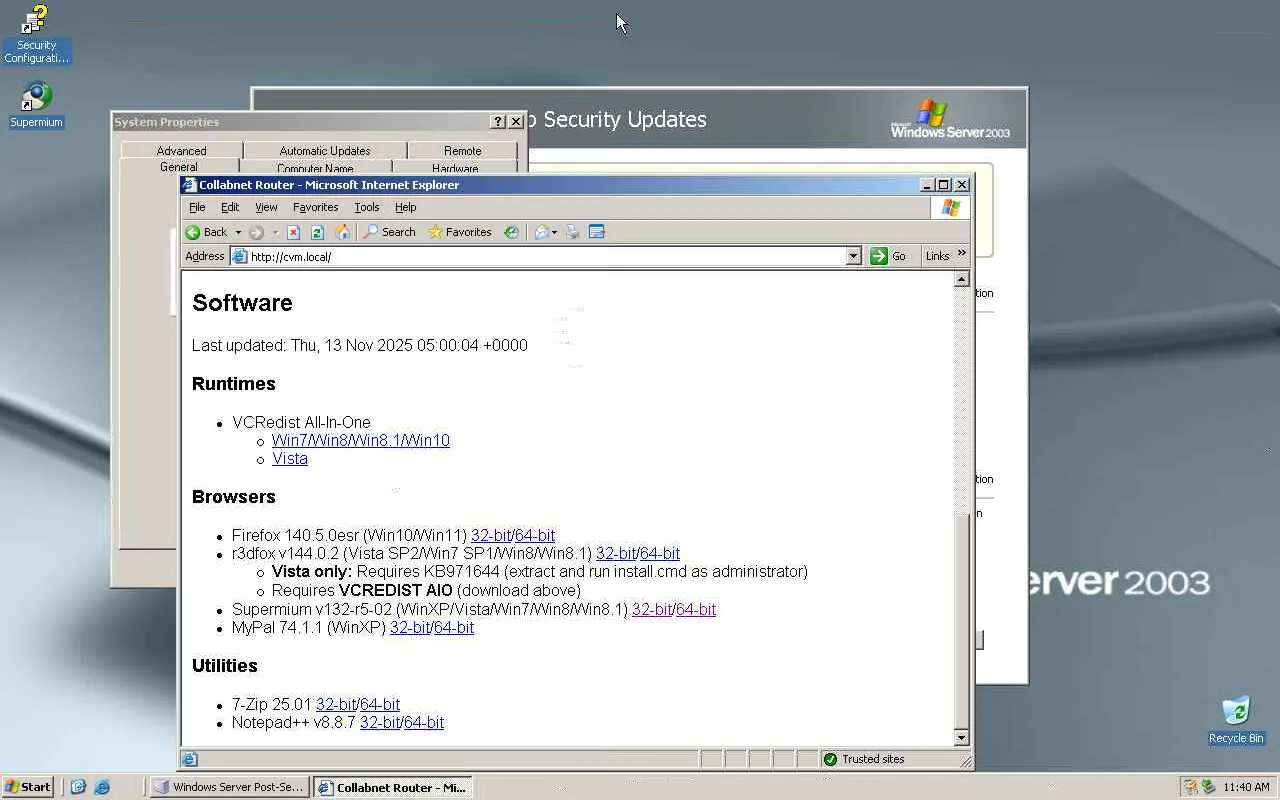
Task: Select the Hardware tab in System Properties
Action: click(455, 168)
